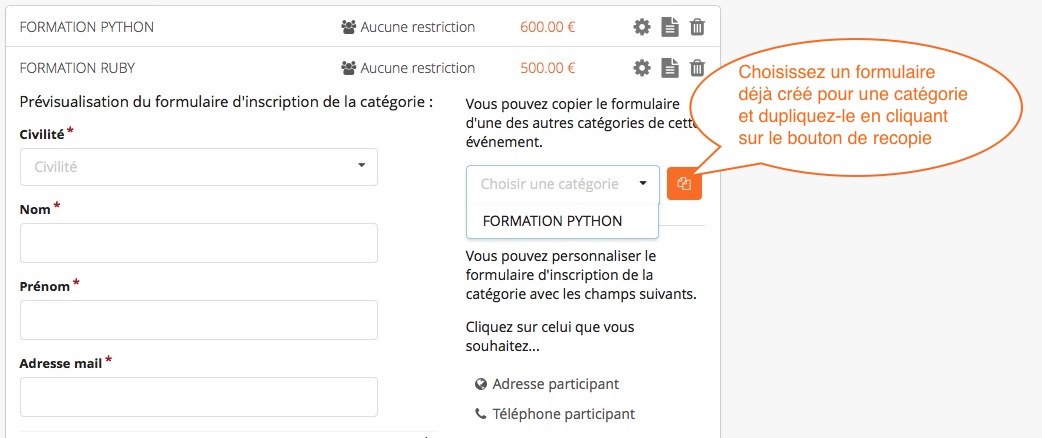The width and height of the screenshot is (1042, 438).
Task: Add the Adresse participant field
Action: point(556,384)
